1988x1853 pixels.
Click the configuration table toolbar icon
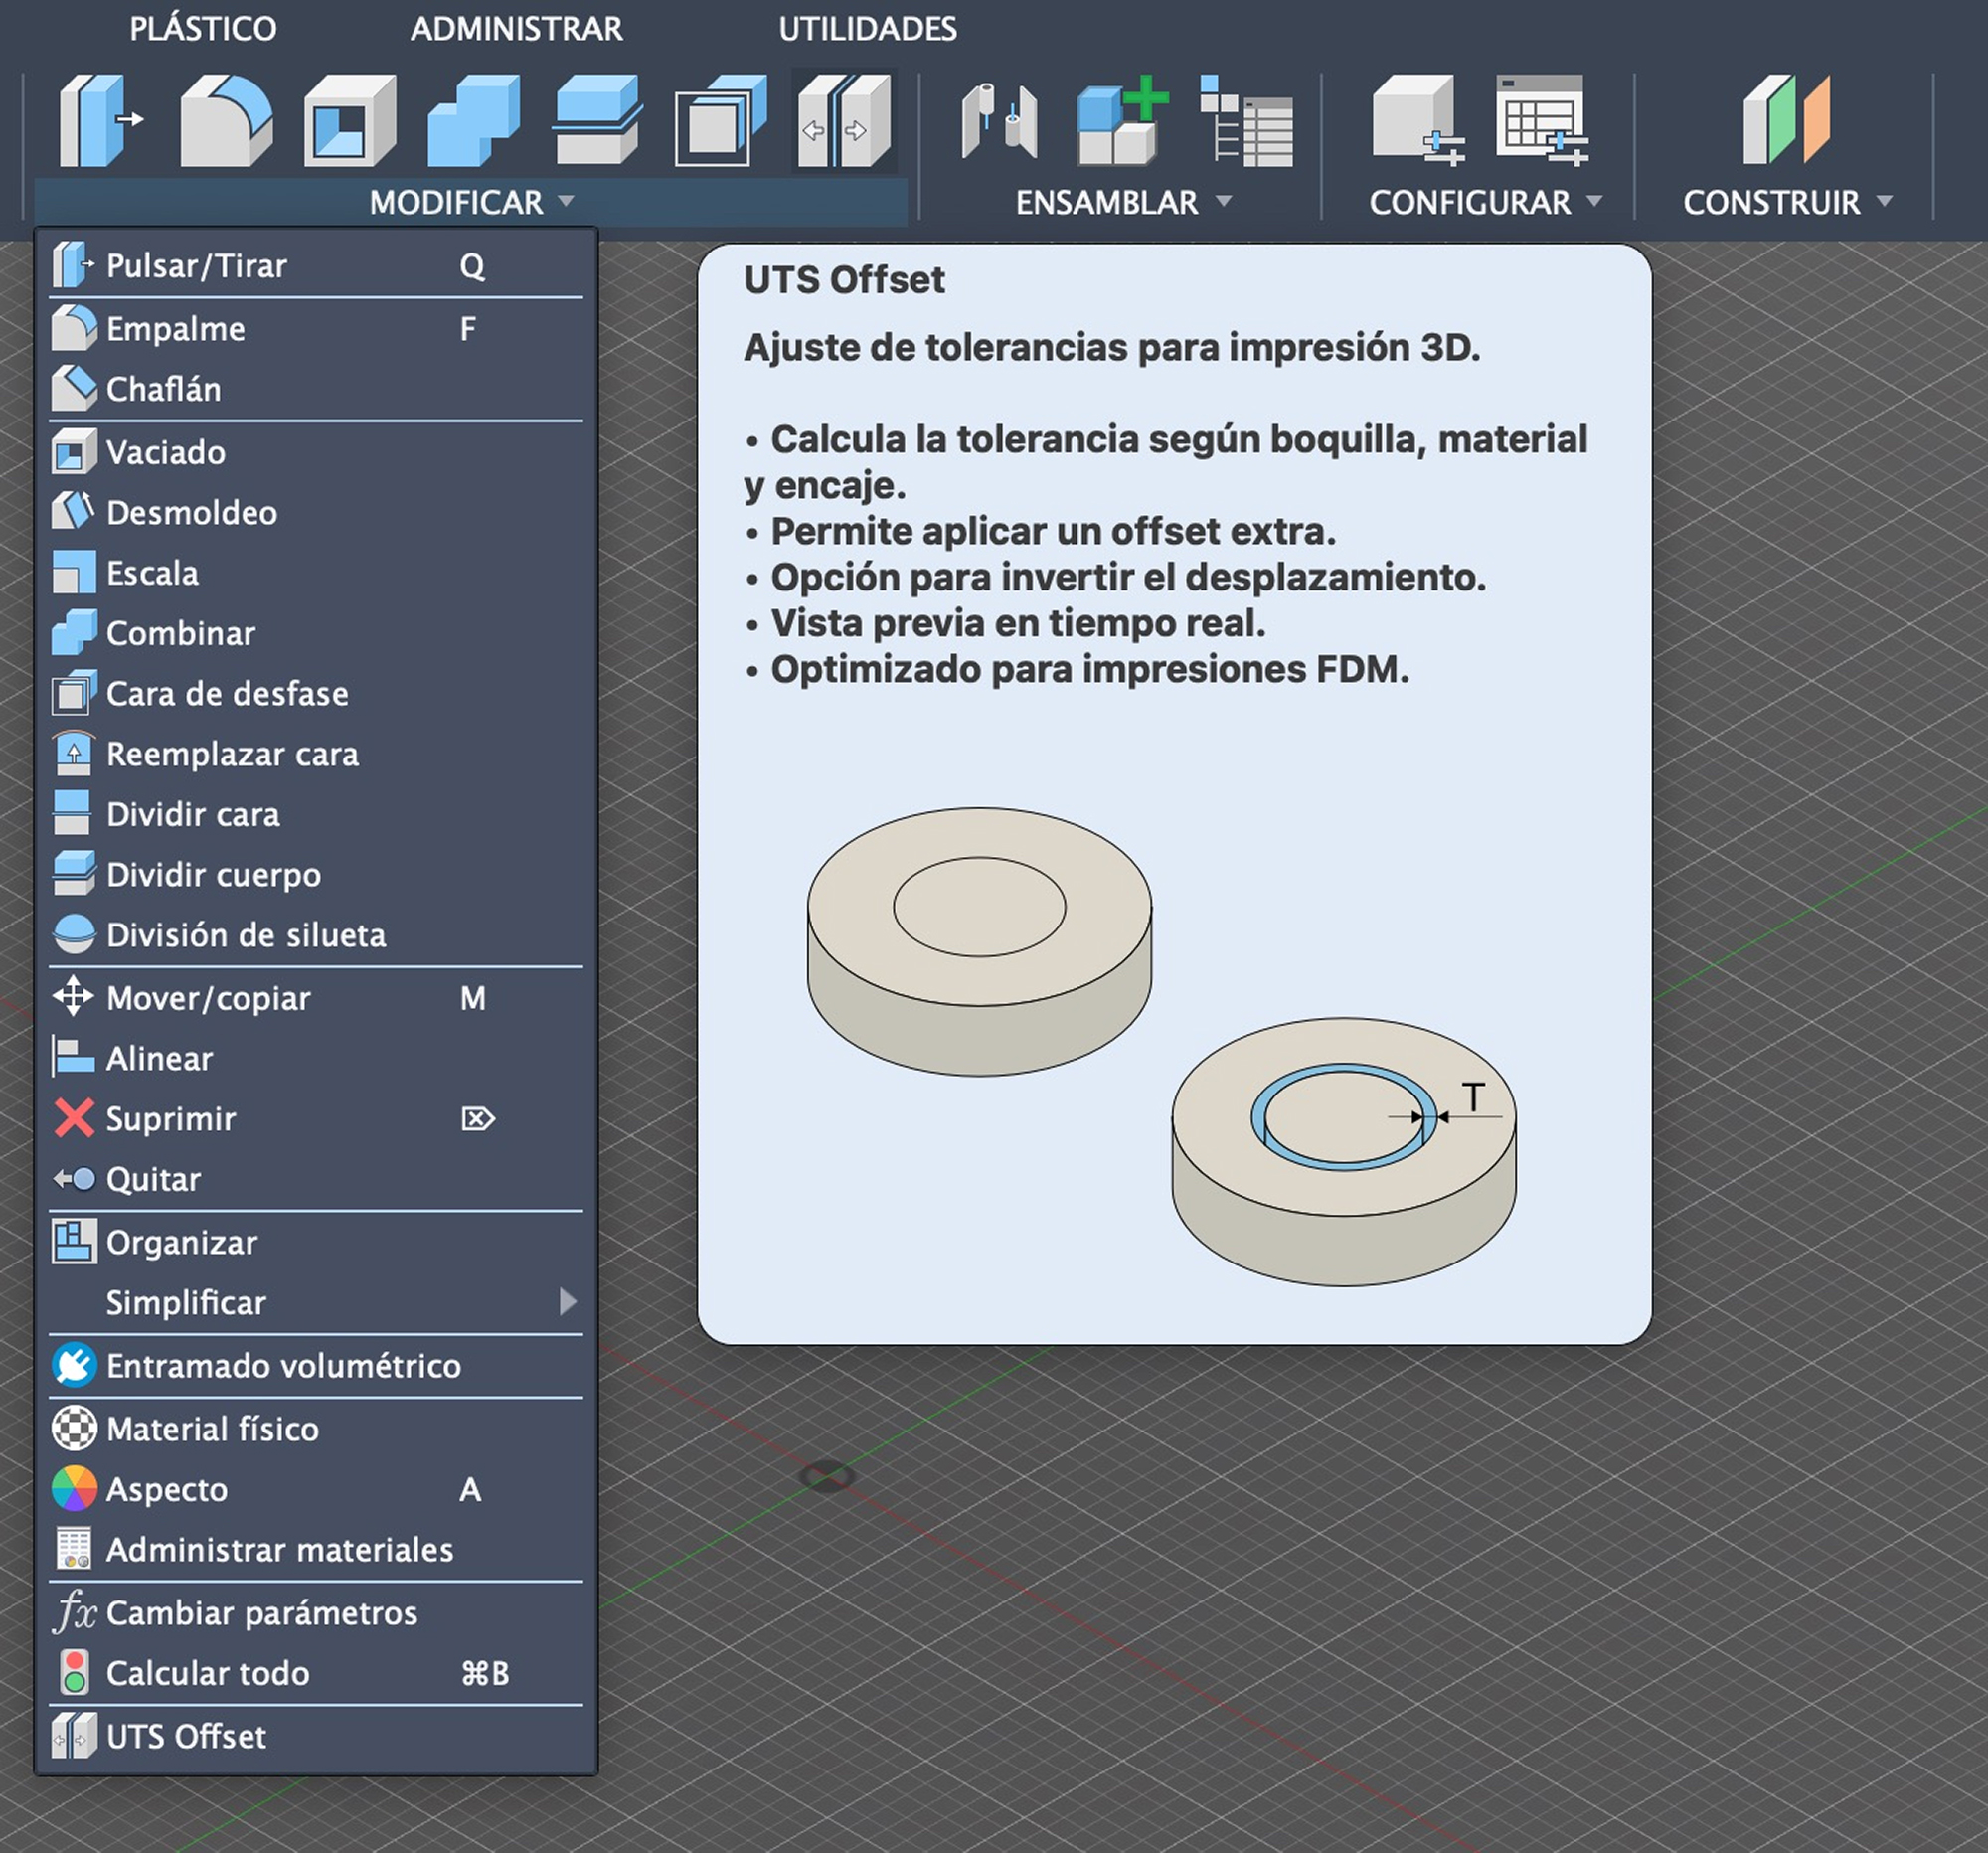(x=1541, y=120)
